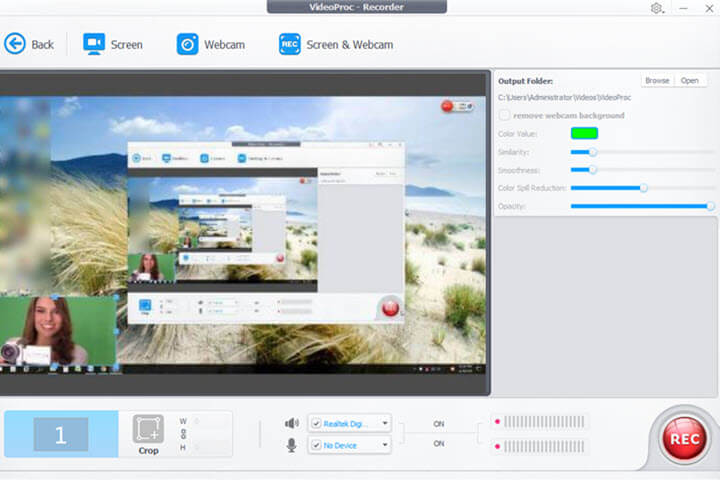Toggle the No Device microphone checkbox
The height and width of the screenshot is (481, 720).
[x=316, y=445]
